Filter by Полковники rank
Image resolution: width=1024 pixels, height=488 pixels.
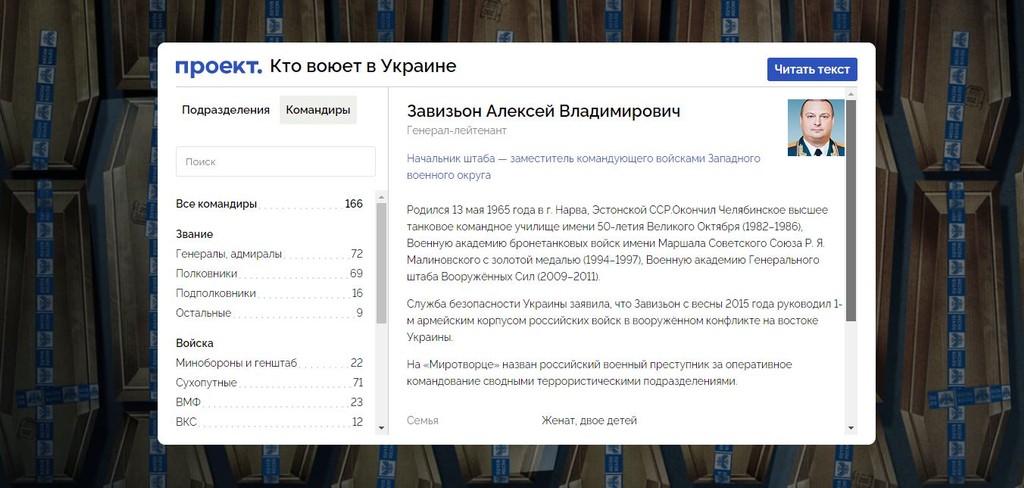pos(269,273)
